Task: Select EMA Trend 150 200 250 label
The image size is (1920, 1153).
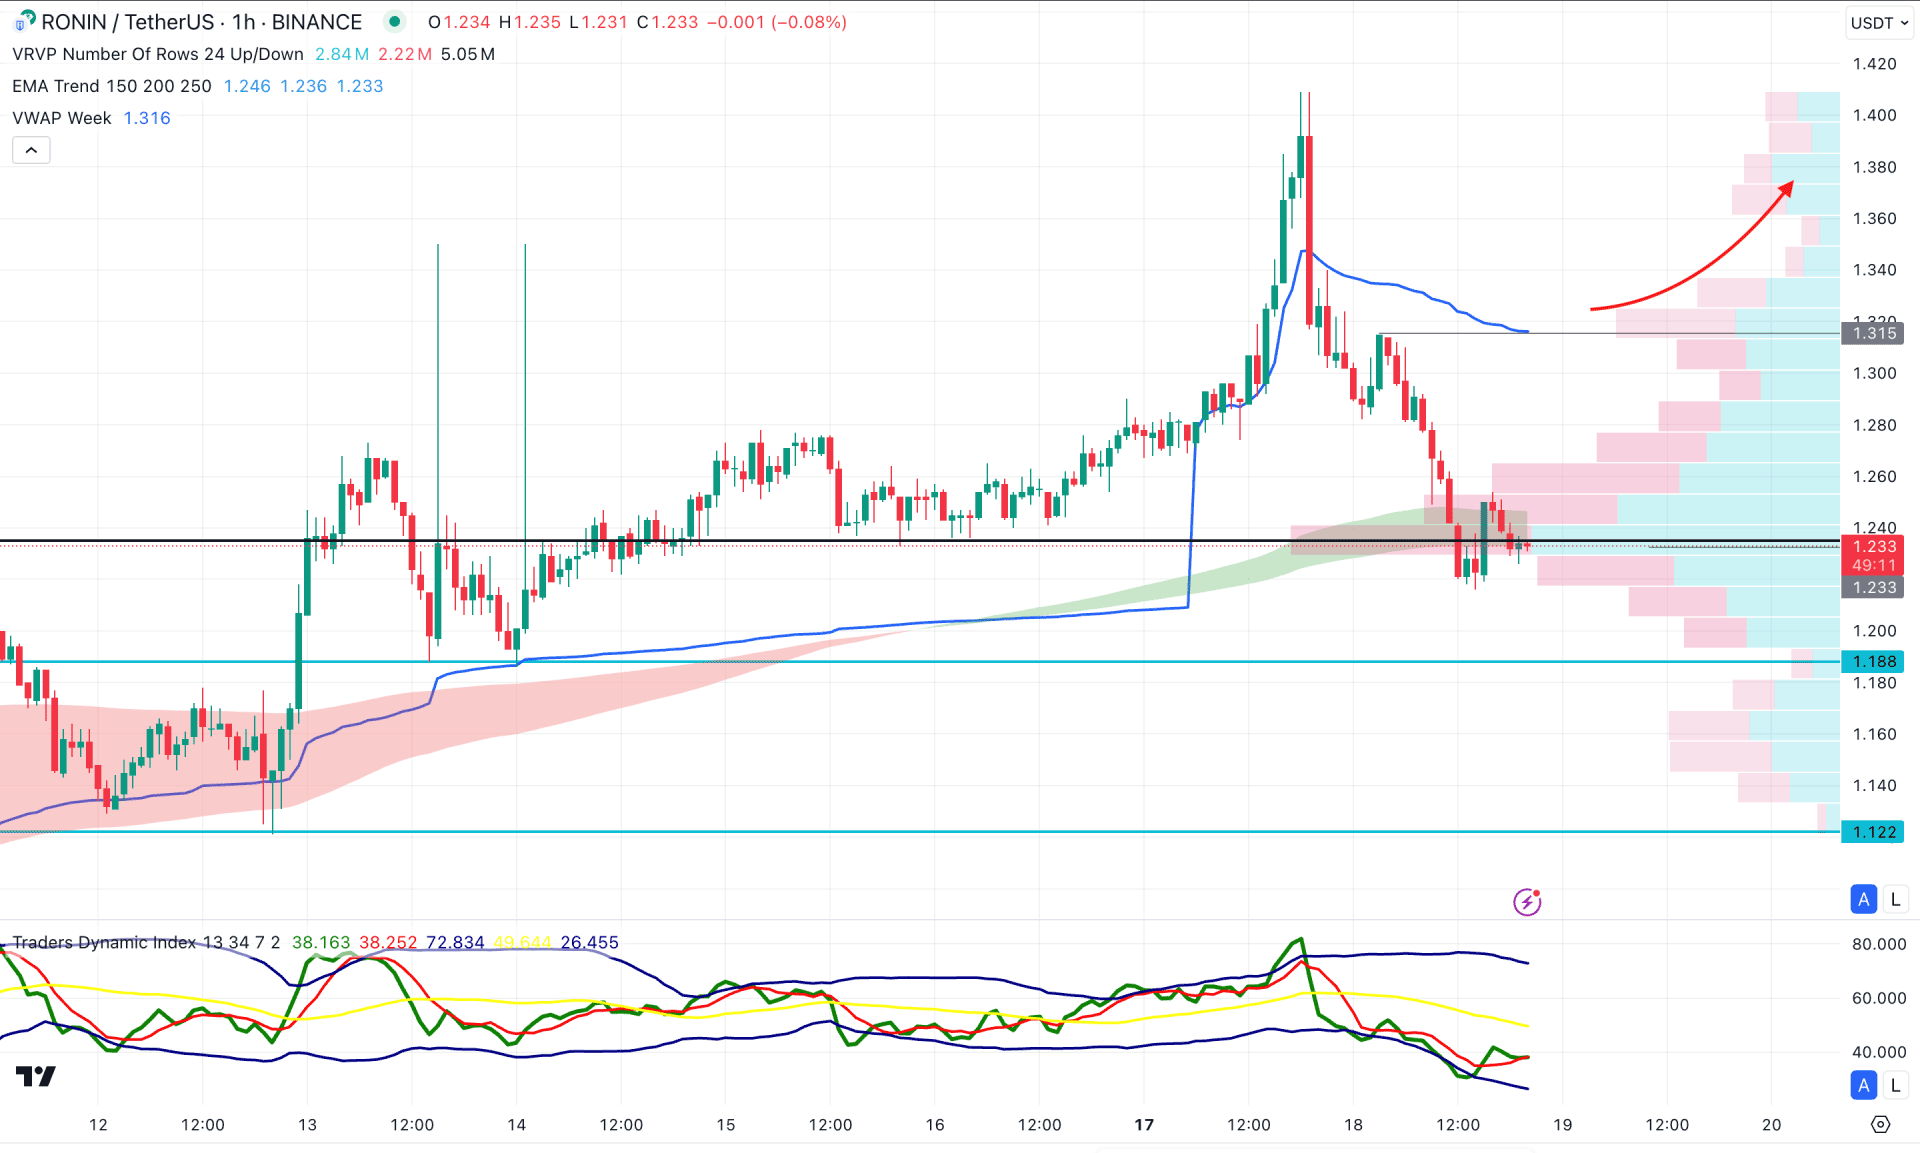Action: tap(112, 86)
